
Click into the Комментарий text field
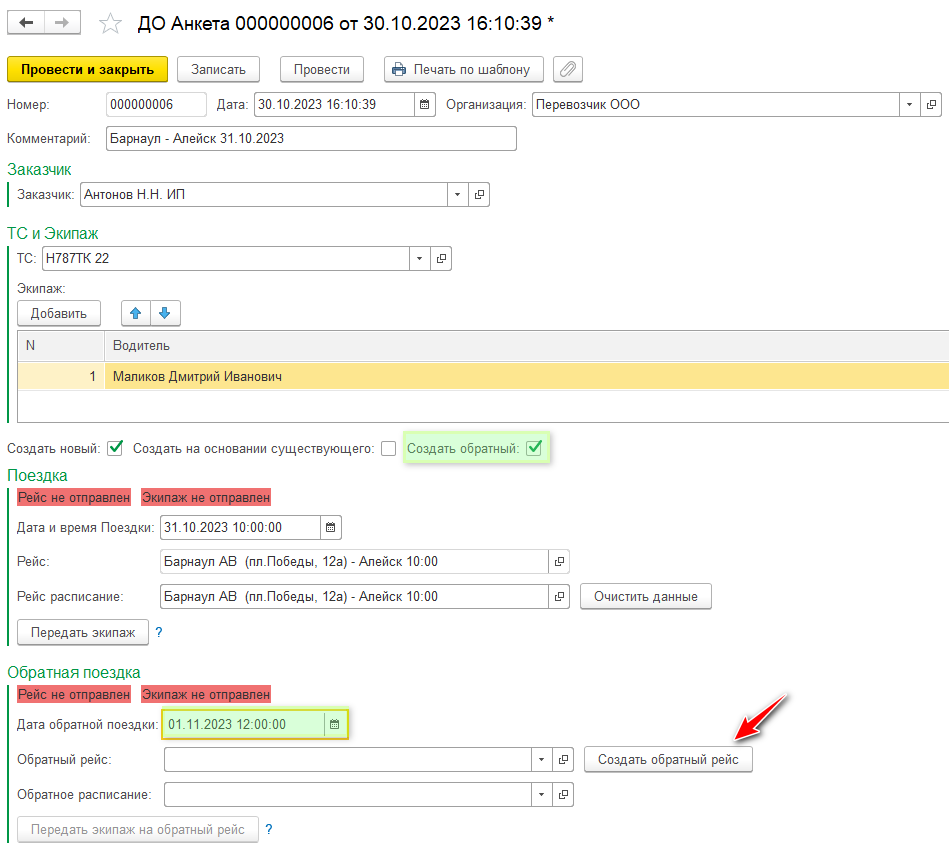click(310, 138)
